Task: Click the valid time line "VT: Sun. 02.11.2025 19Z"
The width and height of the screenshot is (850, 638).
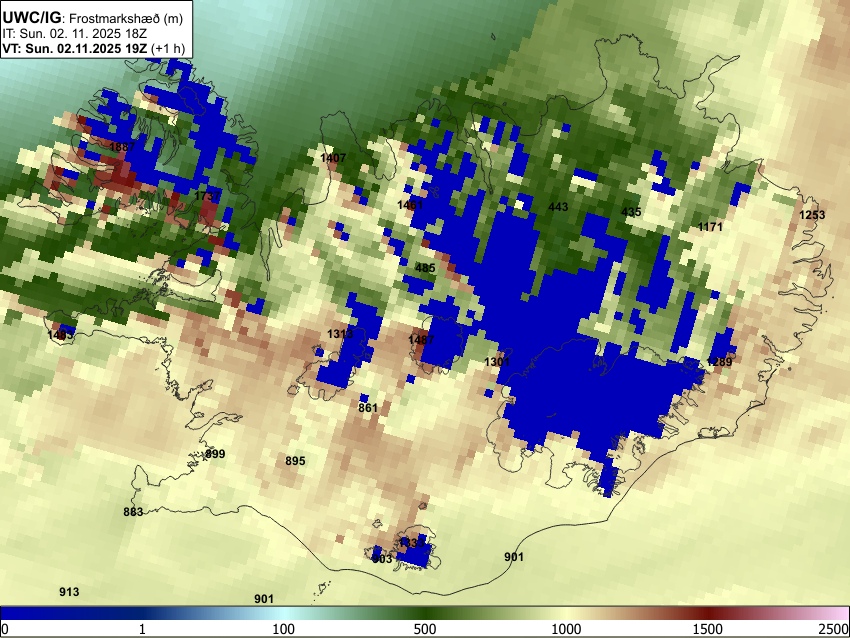Action: [76, 48]
